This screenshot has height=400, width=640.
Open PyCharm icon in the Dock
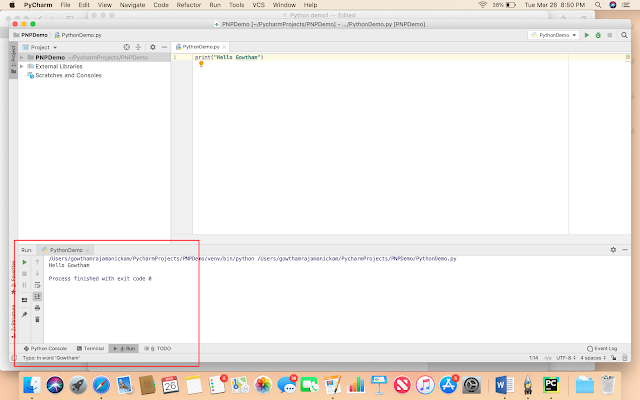(x=551, y=385)
